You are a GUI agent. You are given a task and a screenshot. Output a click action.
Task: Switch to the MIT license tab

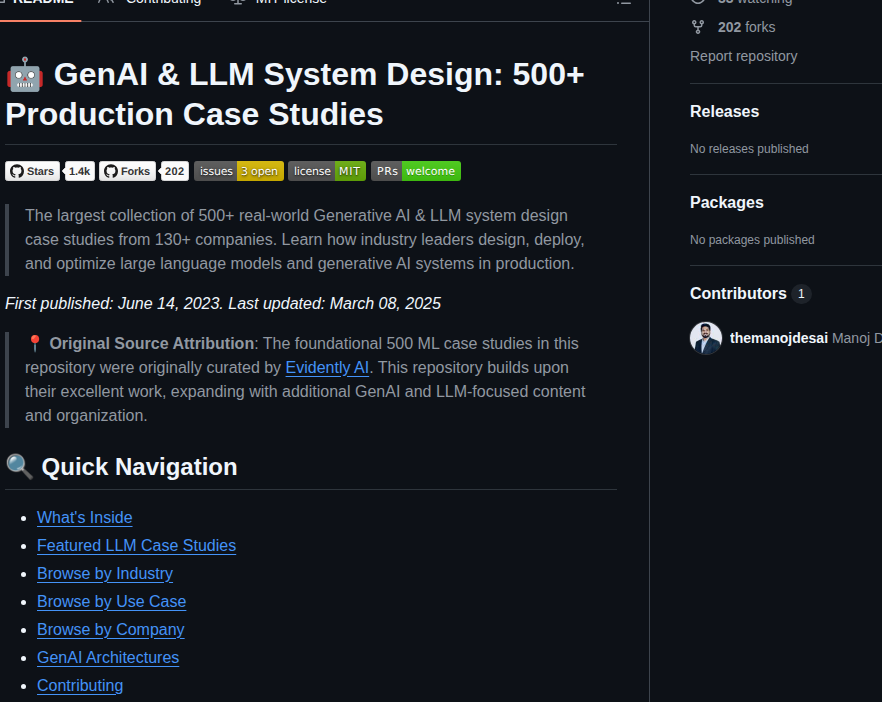coord(280,3)
